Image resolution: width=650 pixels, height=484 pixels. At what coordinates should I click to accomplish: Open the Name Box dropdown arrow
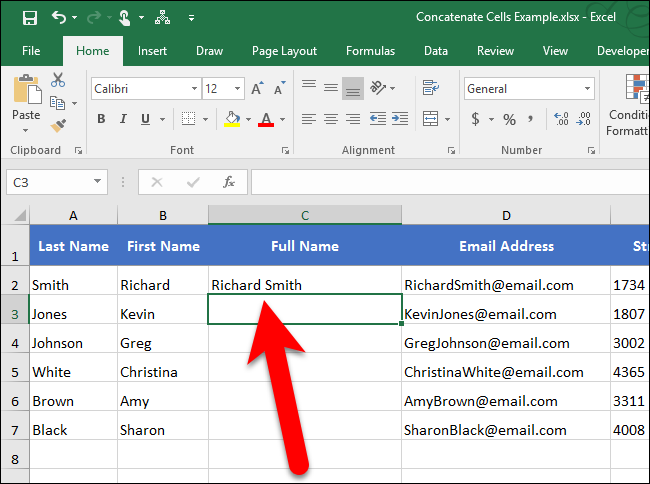[x=98, y=182]
